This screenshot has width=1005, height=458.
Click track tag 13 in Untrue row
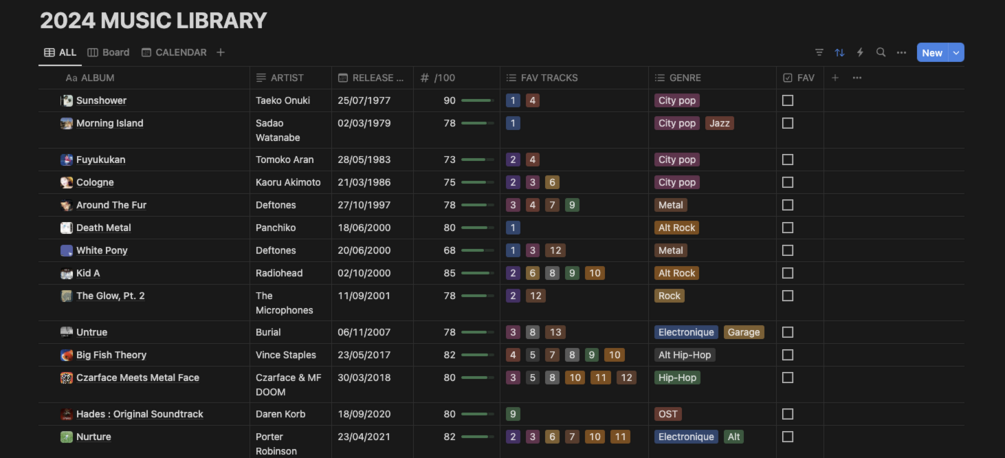tap(555, 332)
